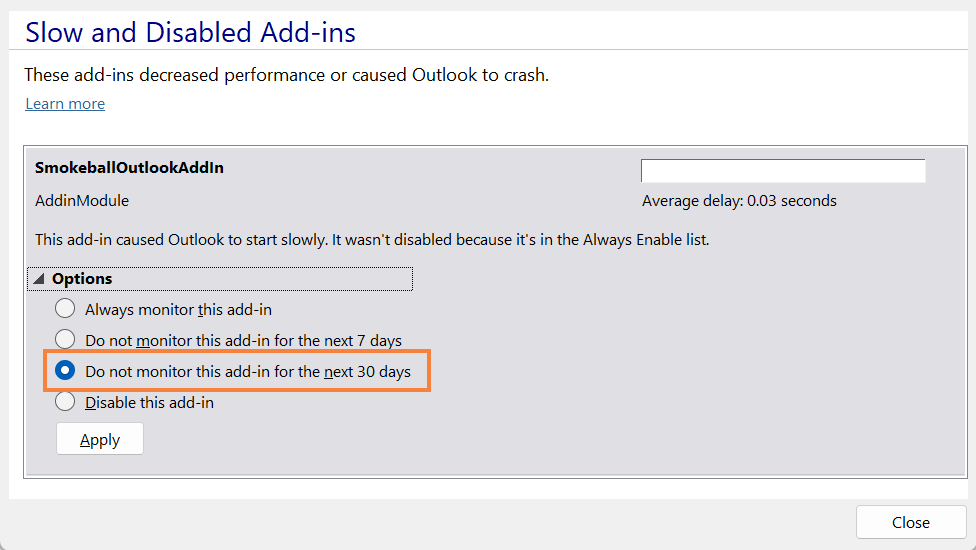This screenshot has width=976, height=550.
Task: Click the 'Always monitor this add-in' label text
Action: point(178,310)
